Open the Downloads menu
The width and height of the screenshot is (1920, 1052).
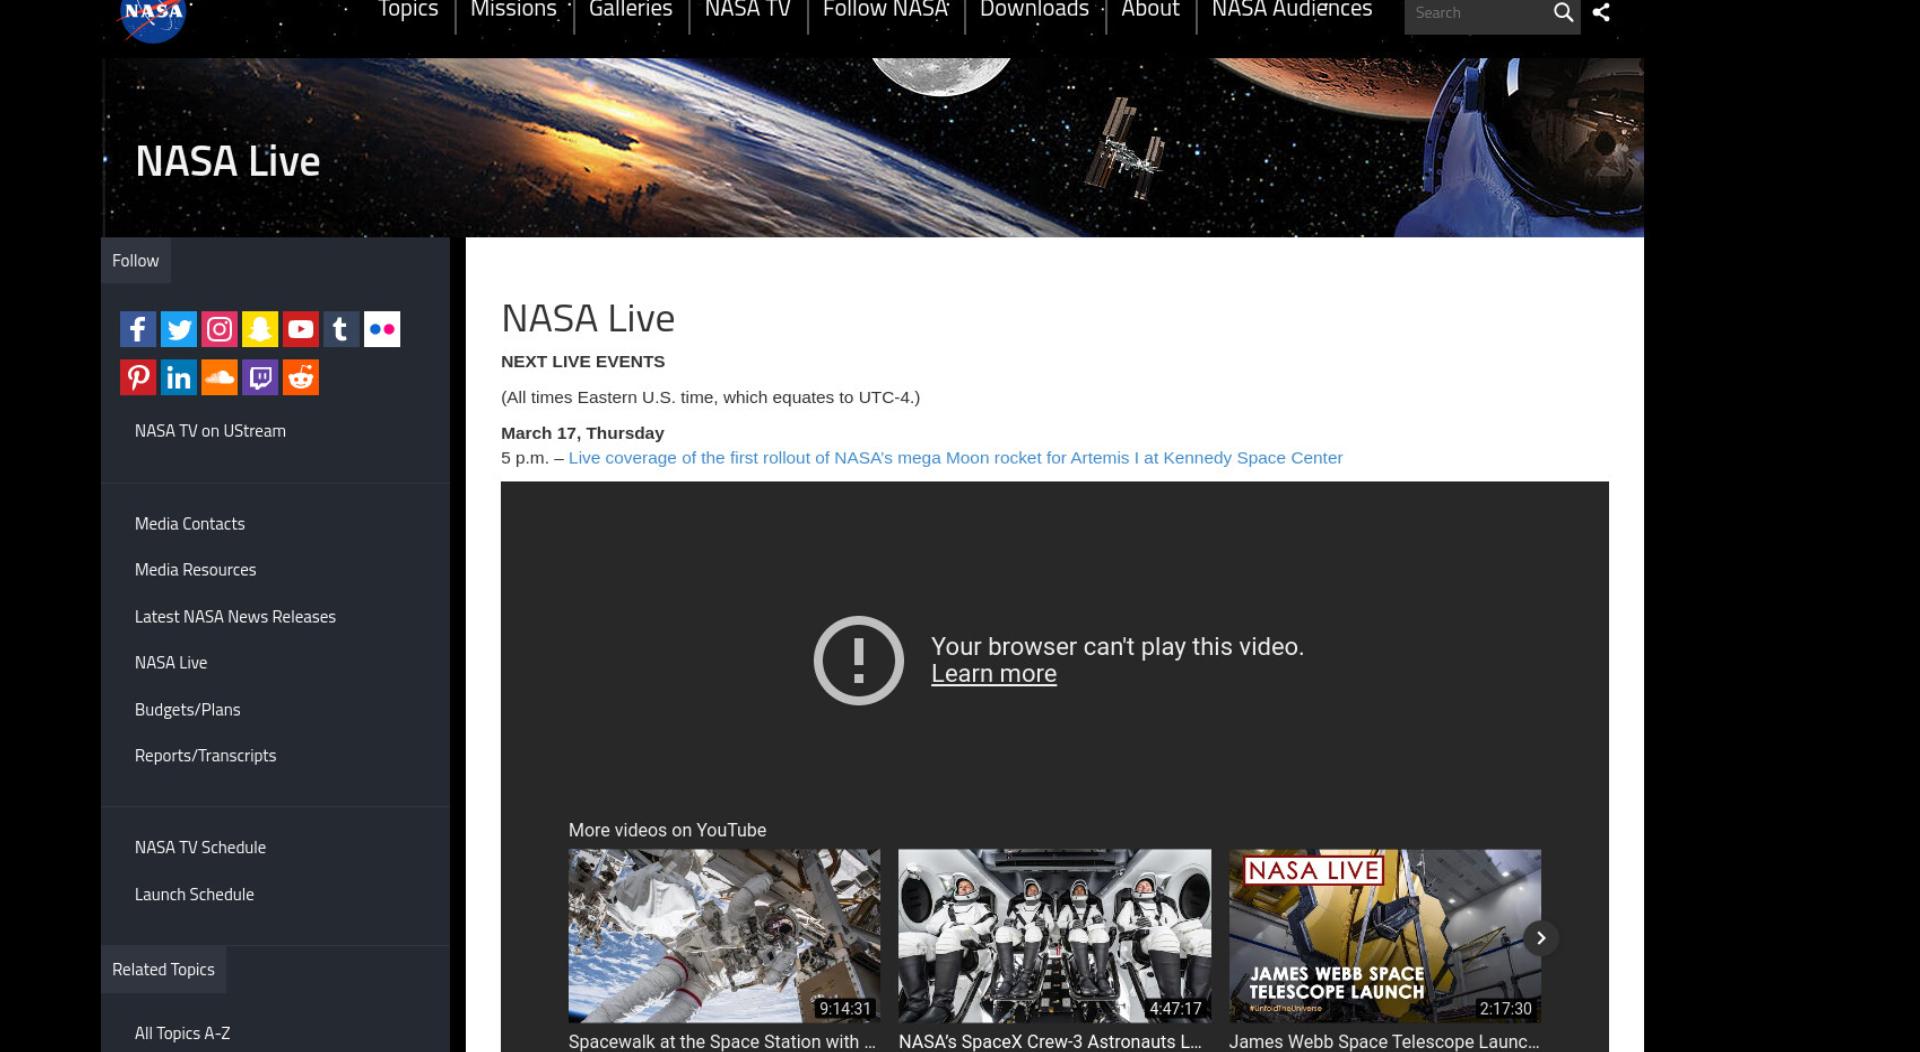(x=1034, y=10)
